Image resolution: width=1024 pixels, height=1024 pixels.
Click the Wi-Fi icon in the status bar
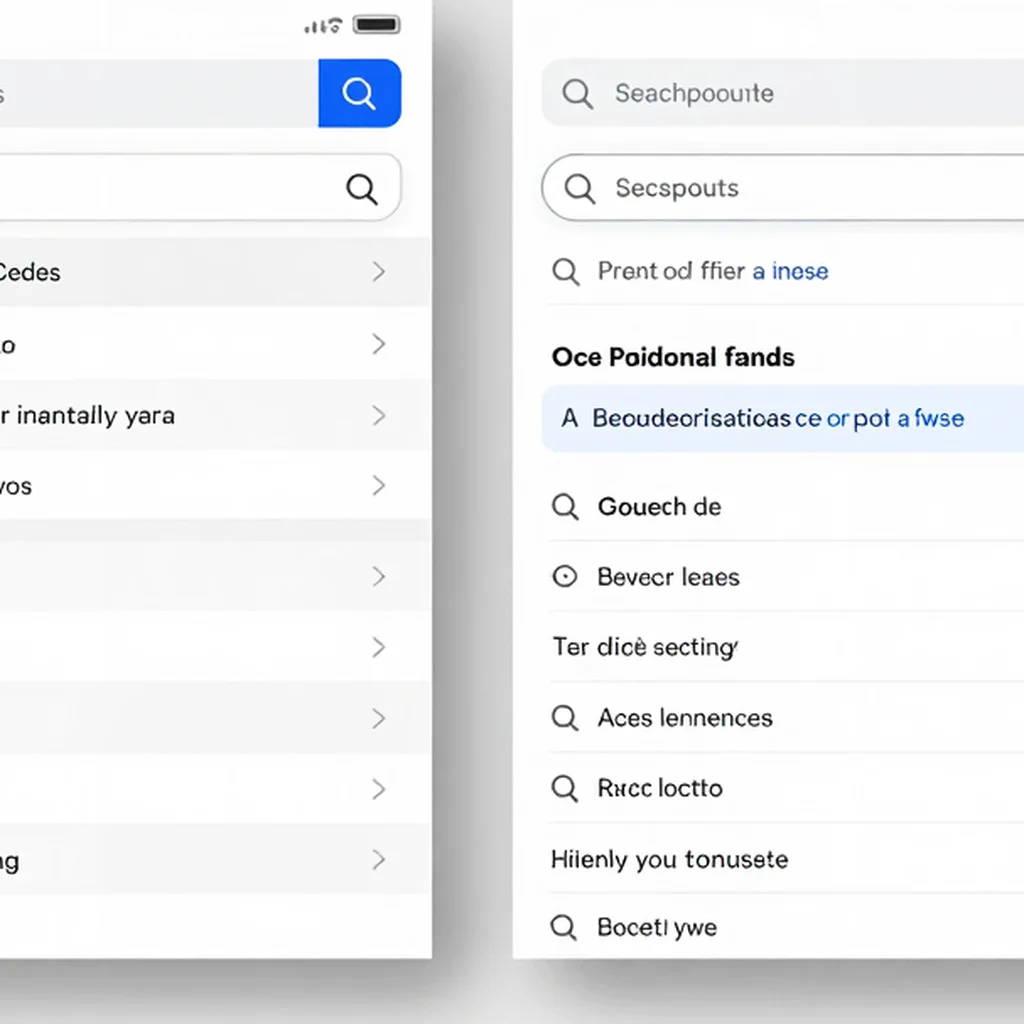pos(335,25)
